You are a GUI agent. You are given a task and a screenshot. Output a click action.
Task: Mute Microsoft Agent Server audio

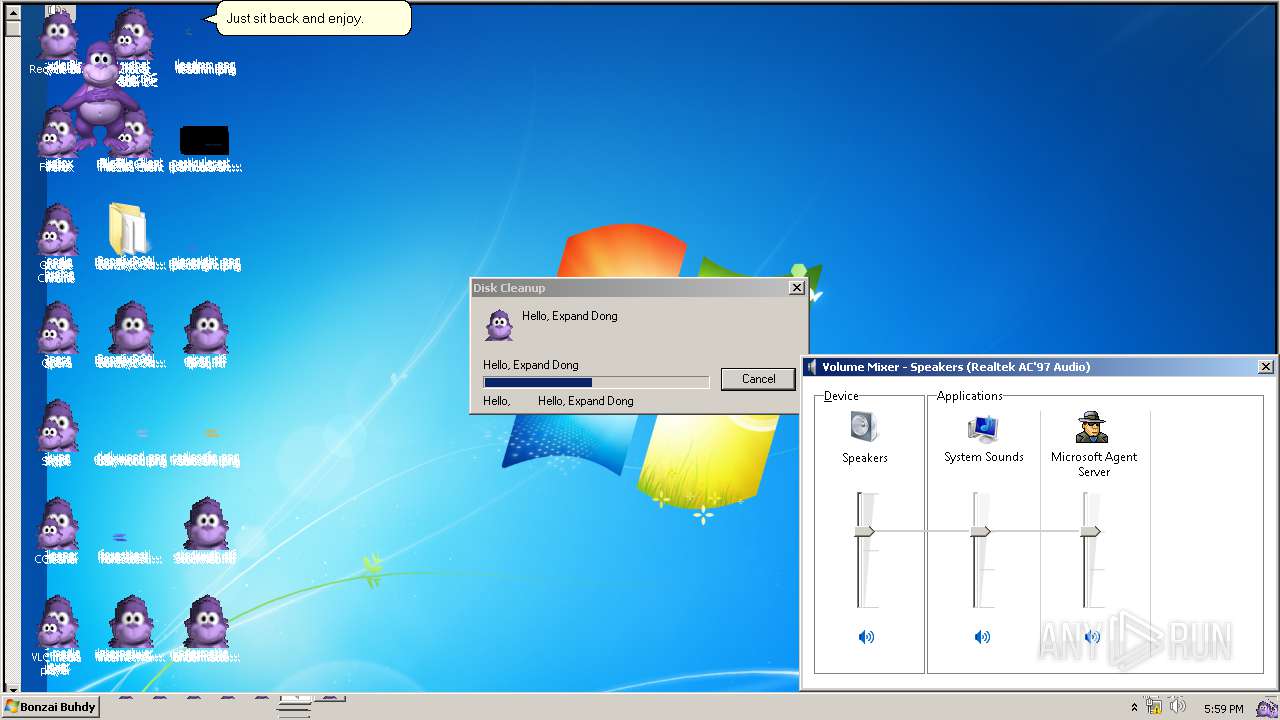click(x=1092, y=637)
